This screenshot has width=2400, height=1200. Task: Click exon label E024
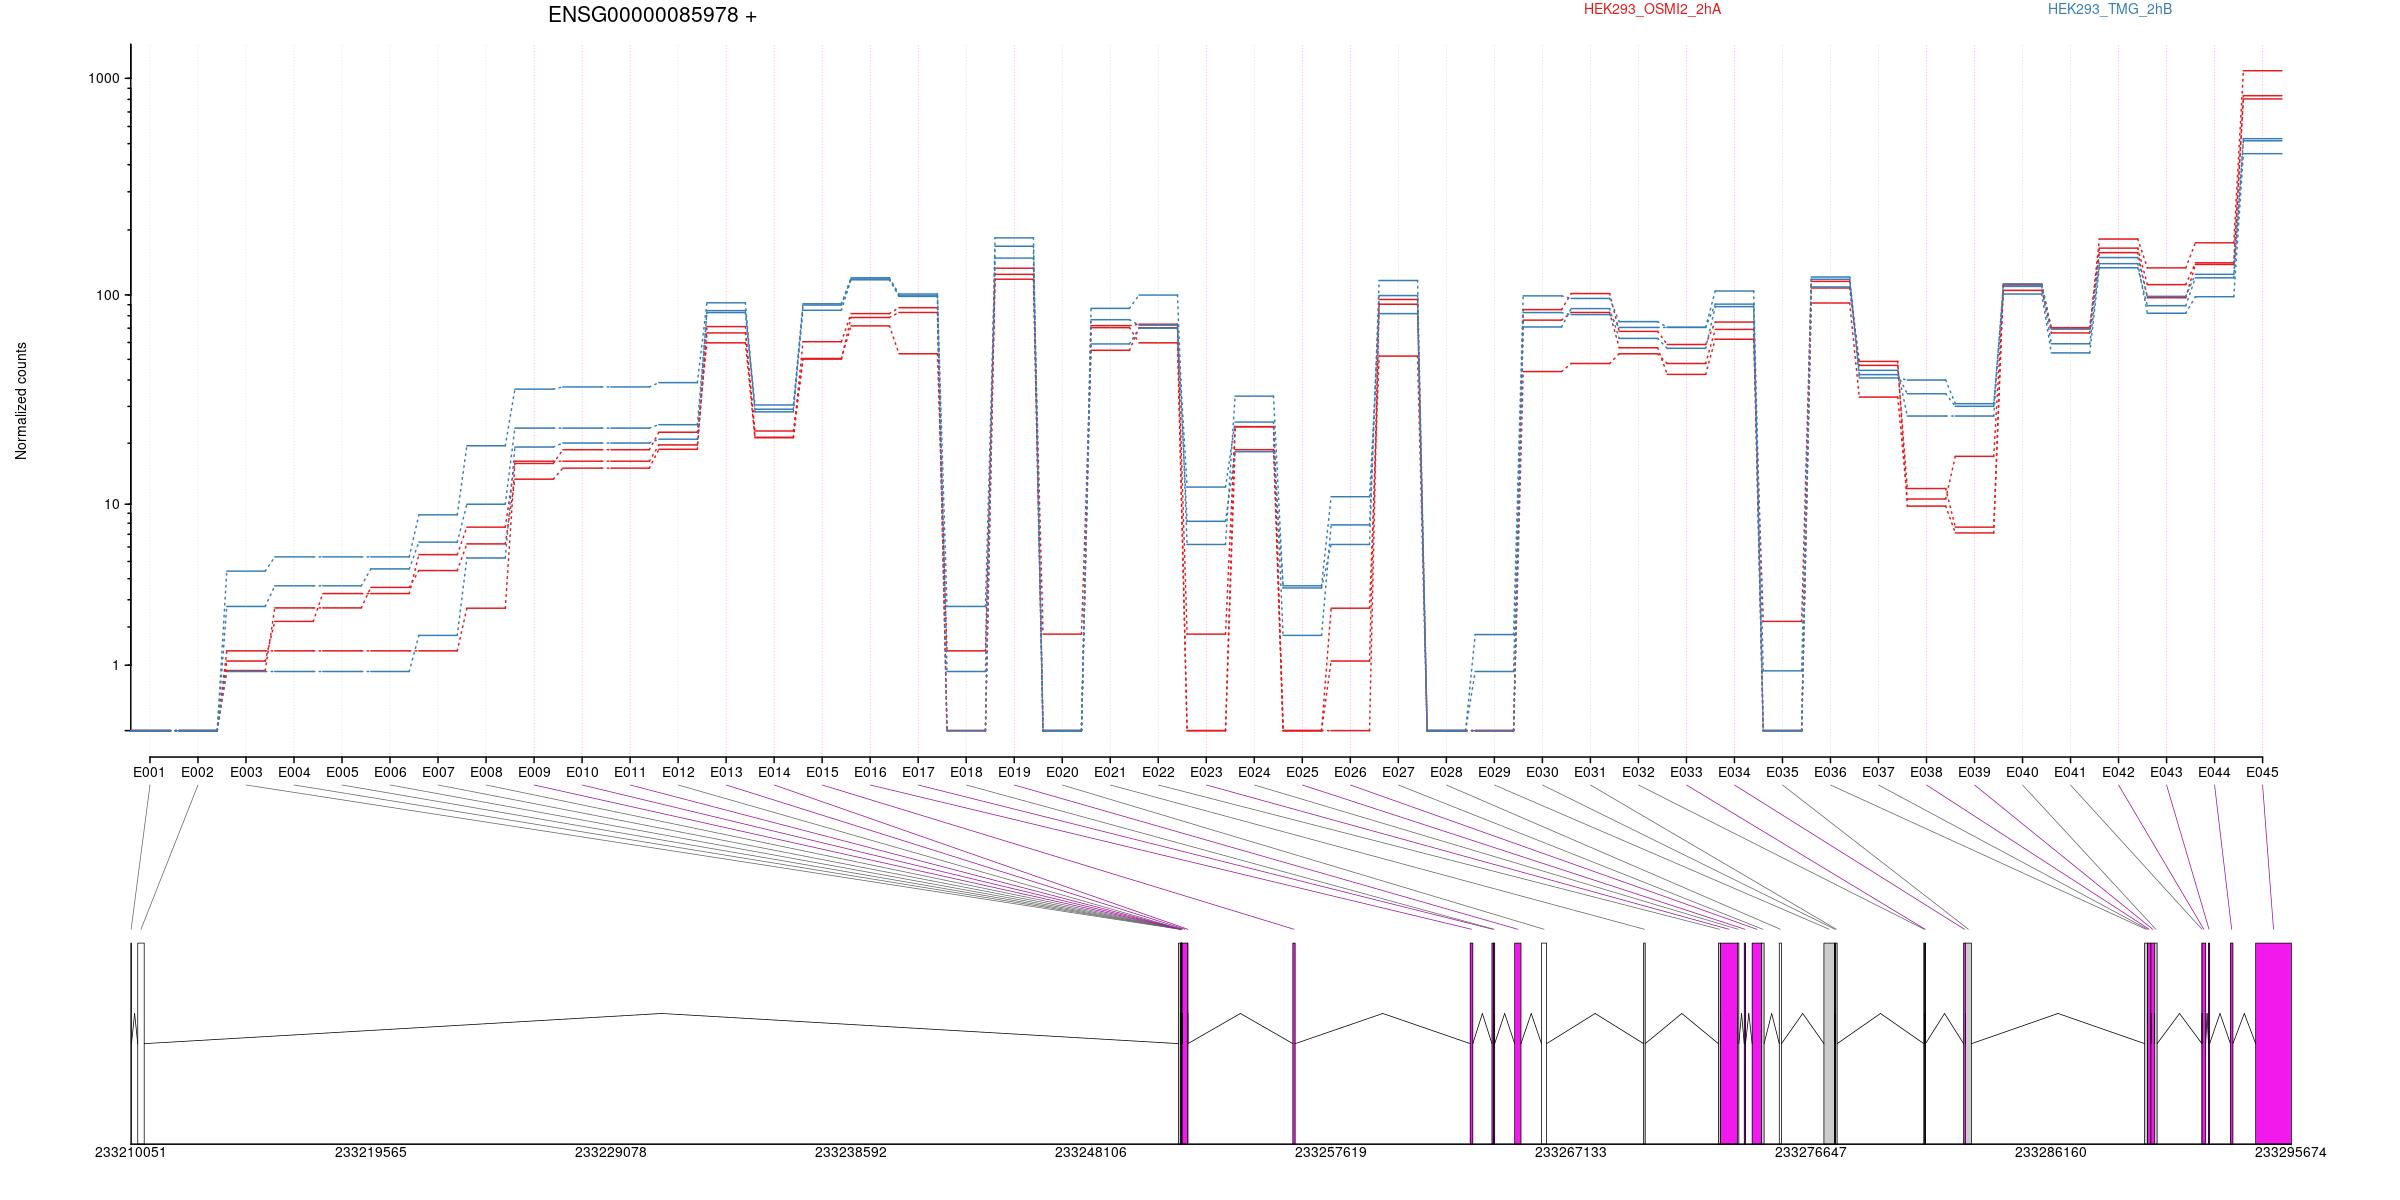(x=1254, y=772)
